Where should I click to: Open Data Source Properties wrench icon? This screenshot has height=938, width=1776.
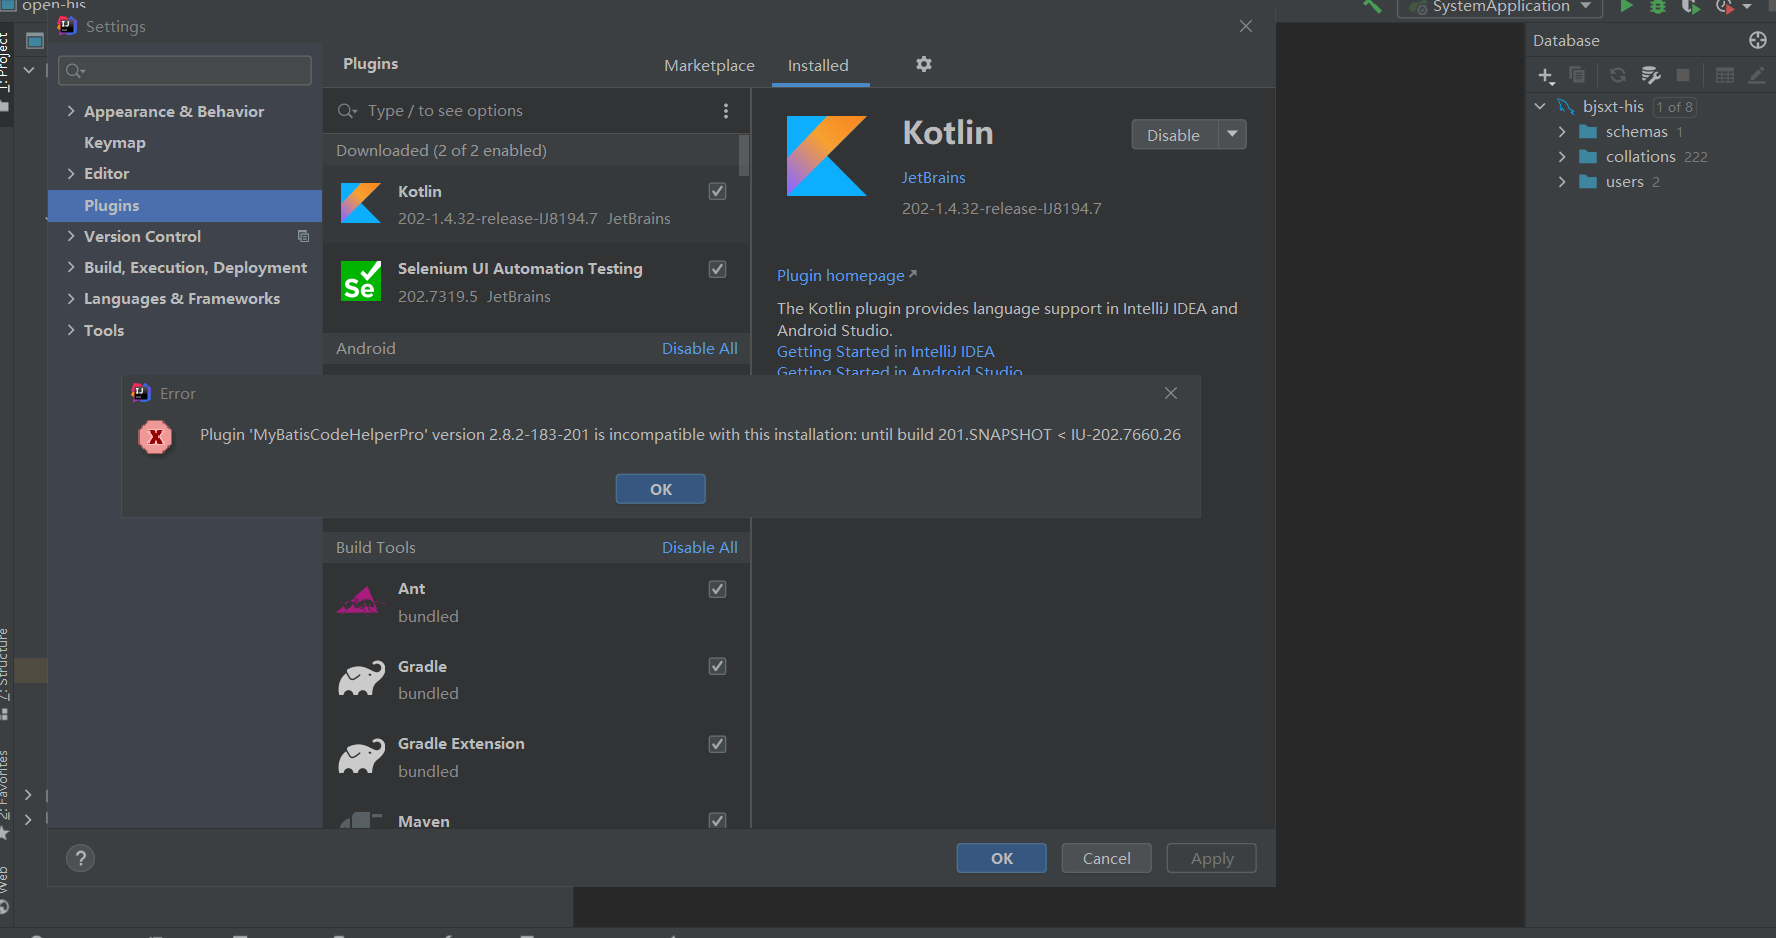click(x=1651, y=75)
